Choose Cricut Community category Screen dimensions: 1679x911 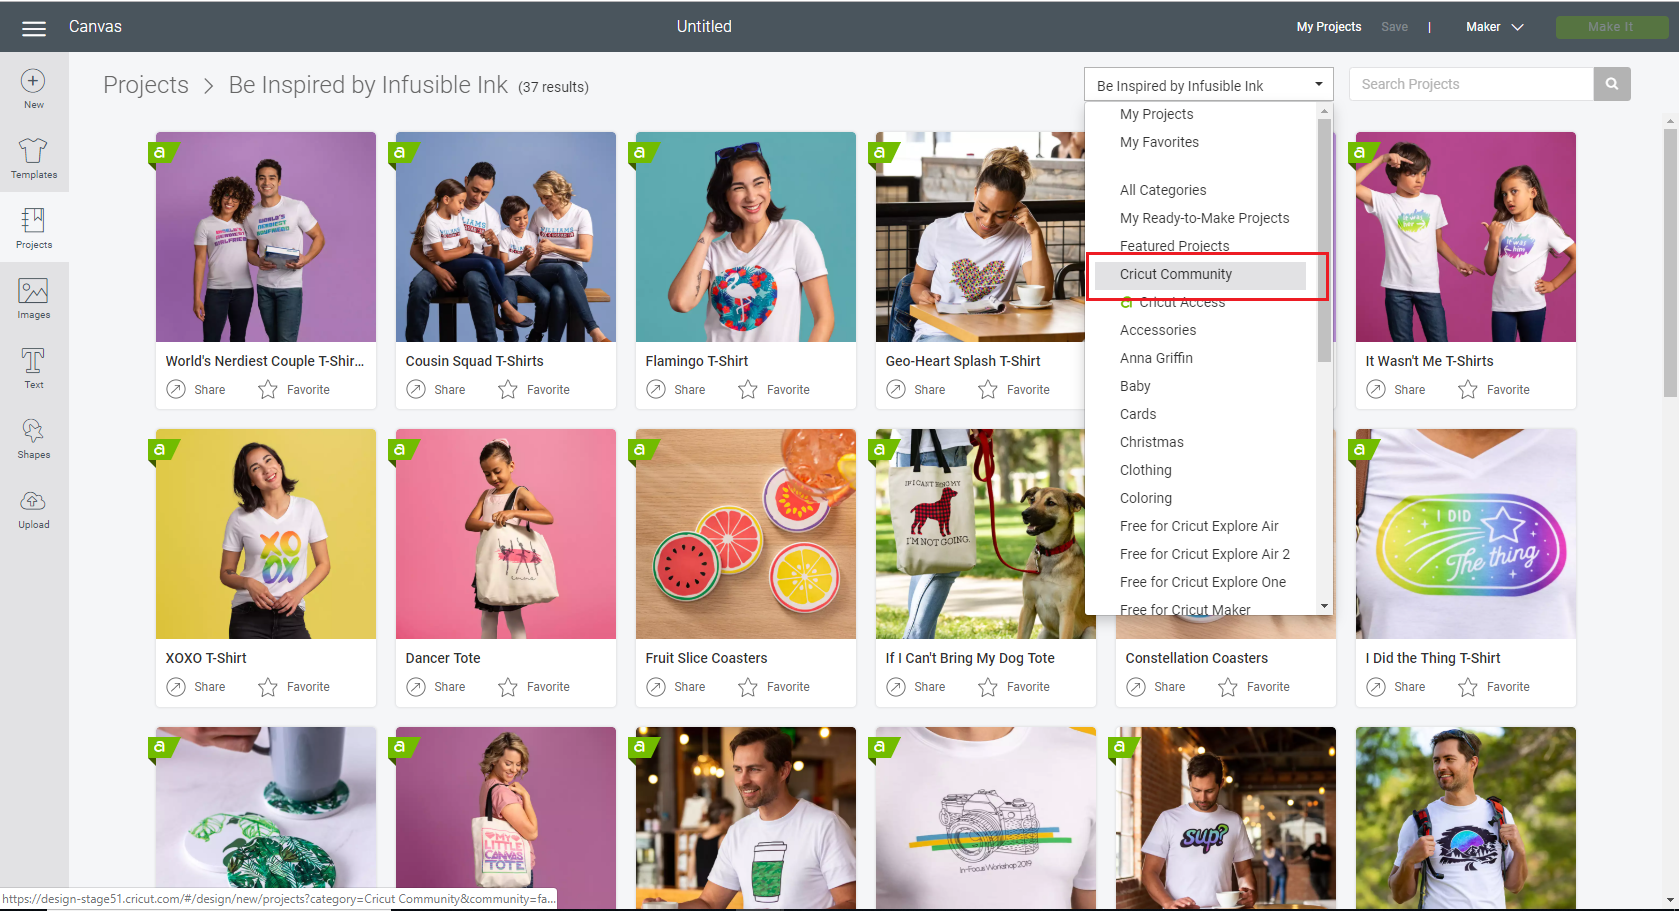pos(1200,274)
